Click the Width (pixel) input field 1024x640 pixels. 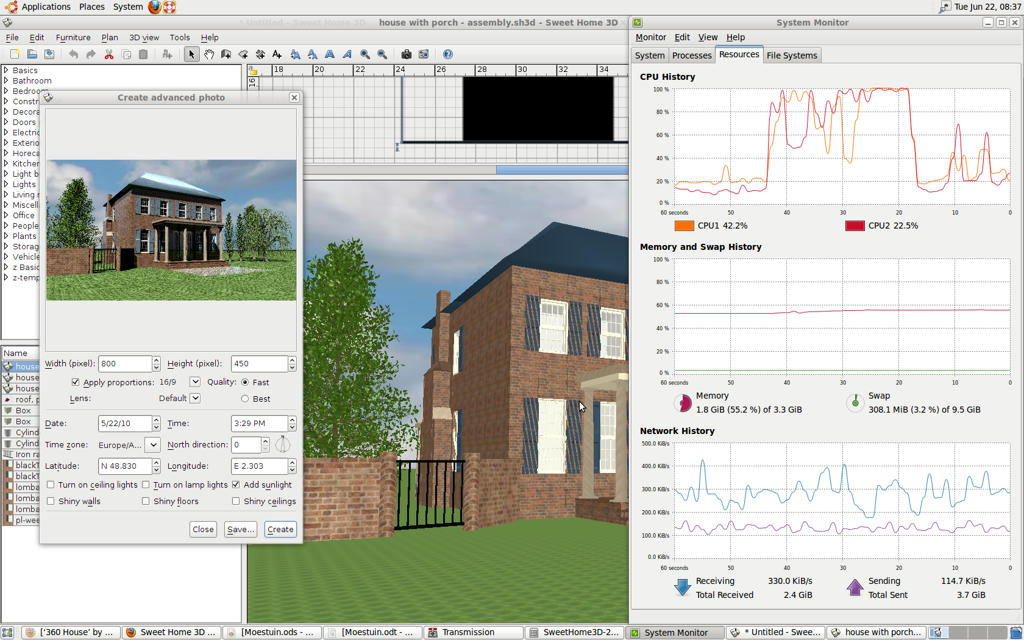pos(125,363)
